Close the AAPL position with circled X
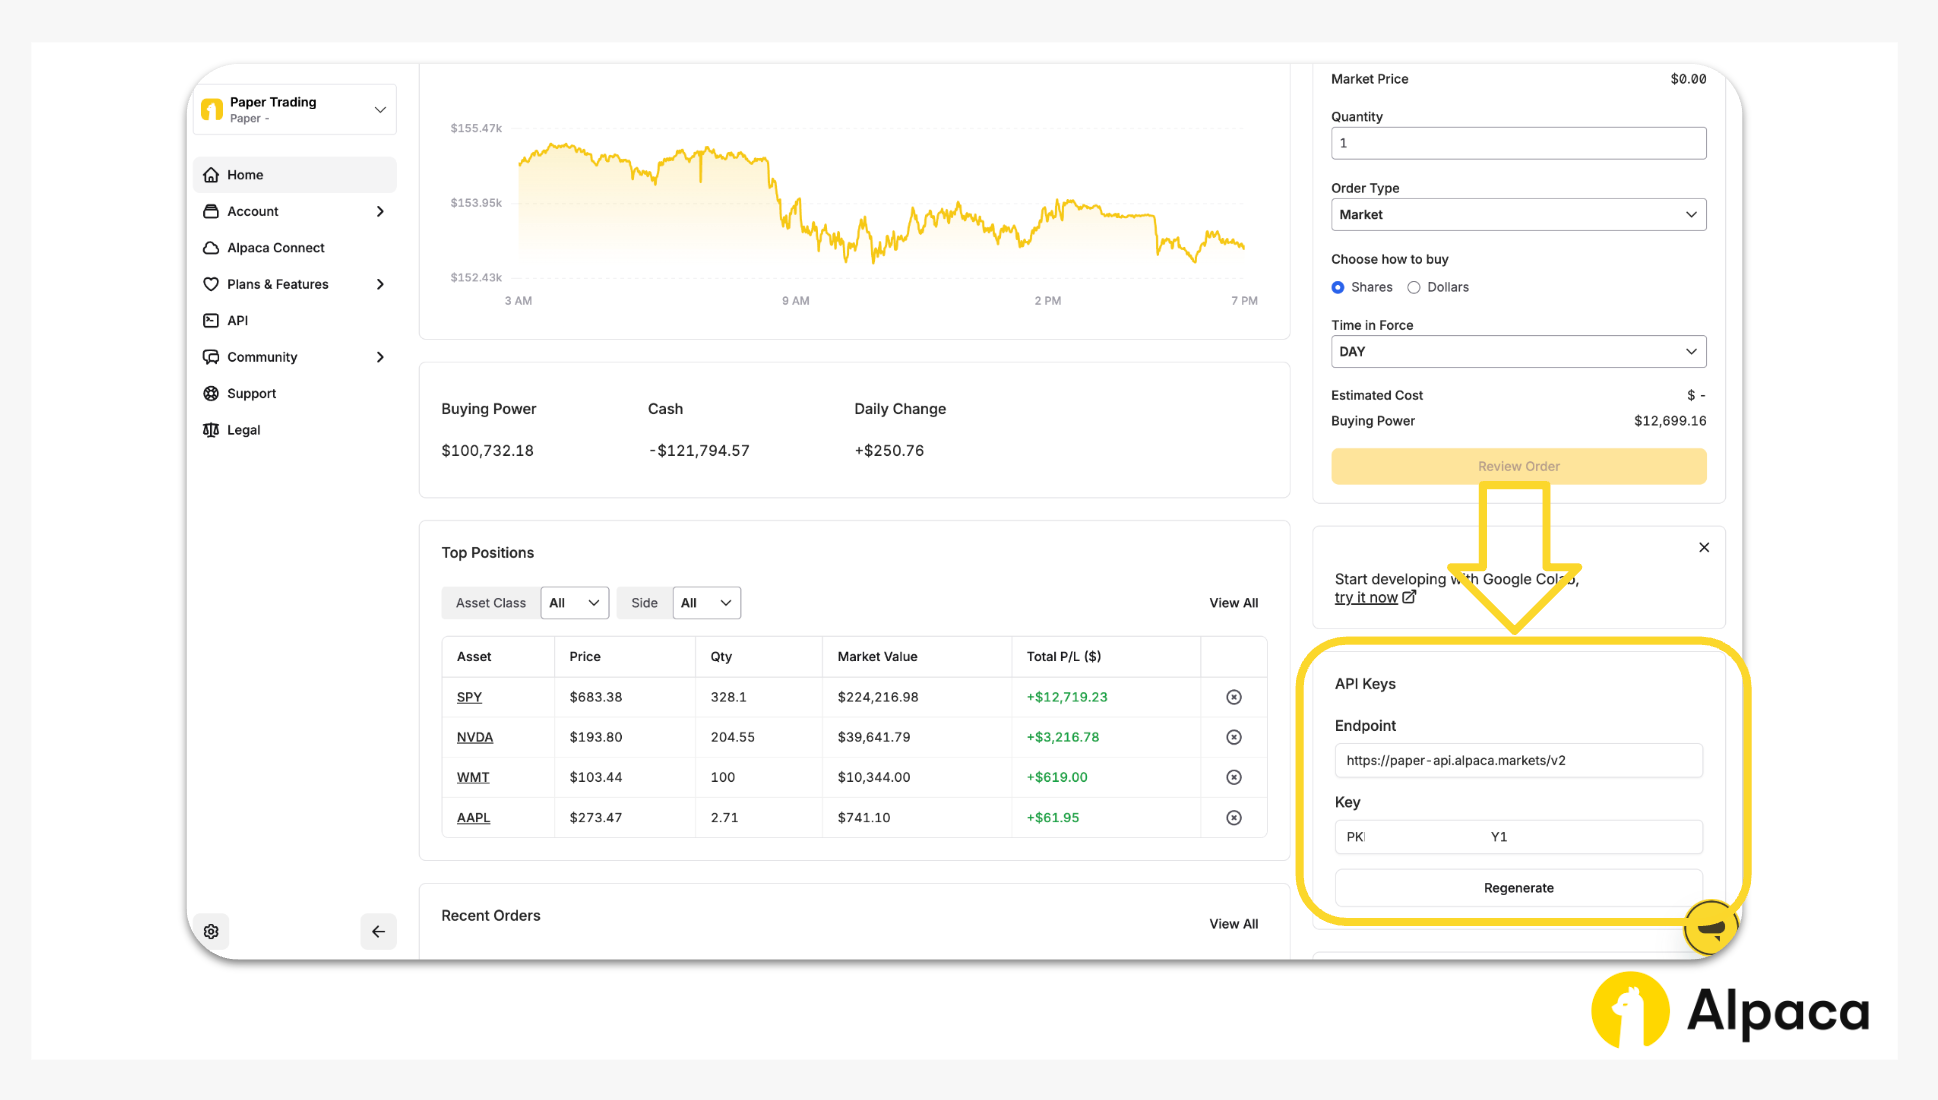 click(x=1234, y=817)
